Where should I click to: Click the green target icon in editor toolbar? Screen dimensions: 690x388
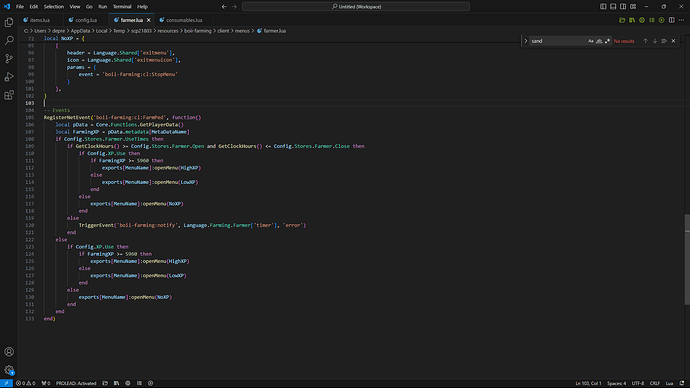(x=642, y=20)
